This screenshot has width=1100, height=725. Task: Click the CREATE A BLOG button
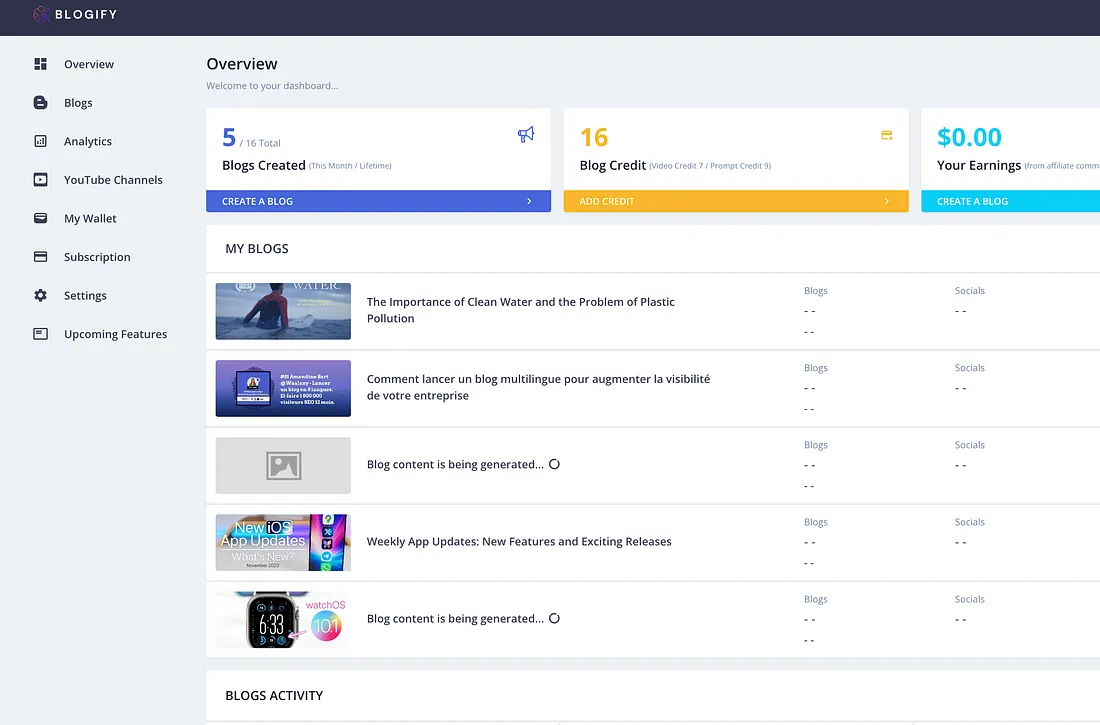(378, 200)
